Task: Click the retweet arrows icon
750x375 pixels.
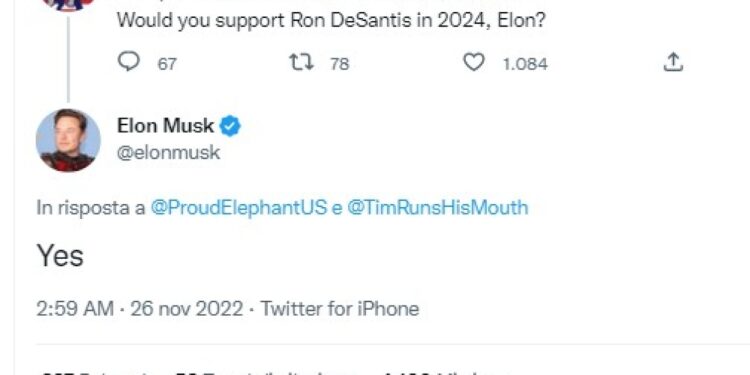Action: pos(301,62)
